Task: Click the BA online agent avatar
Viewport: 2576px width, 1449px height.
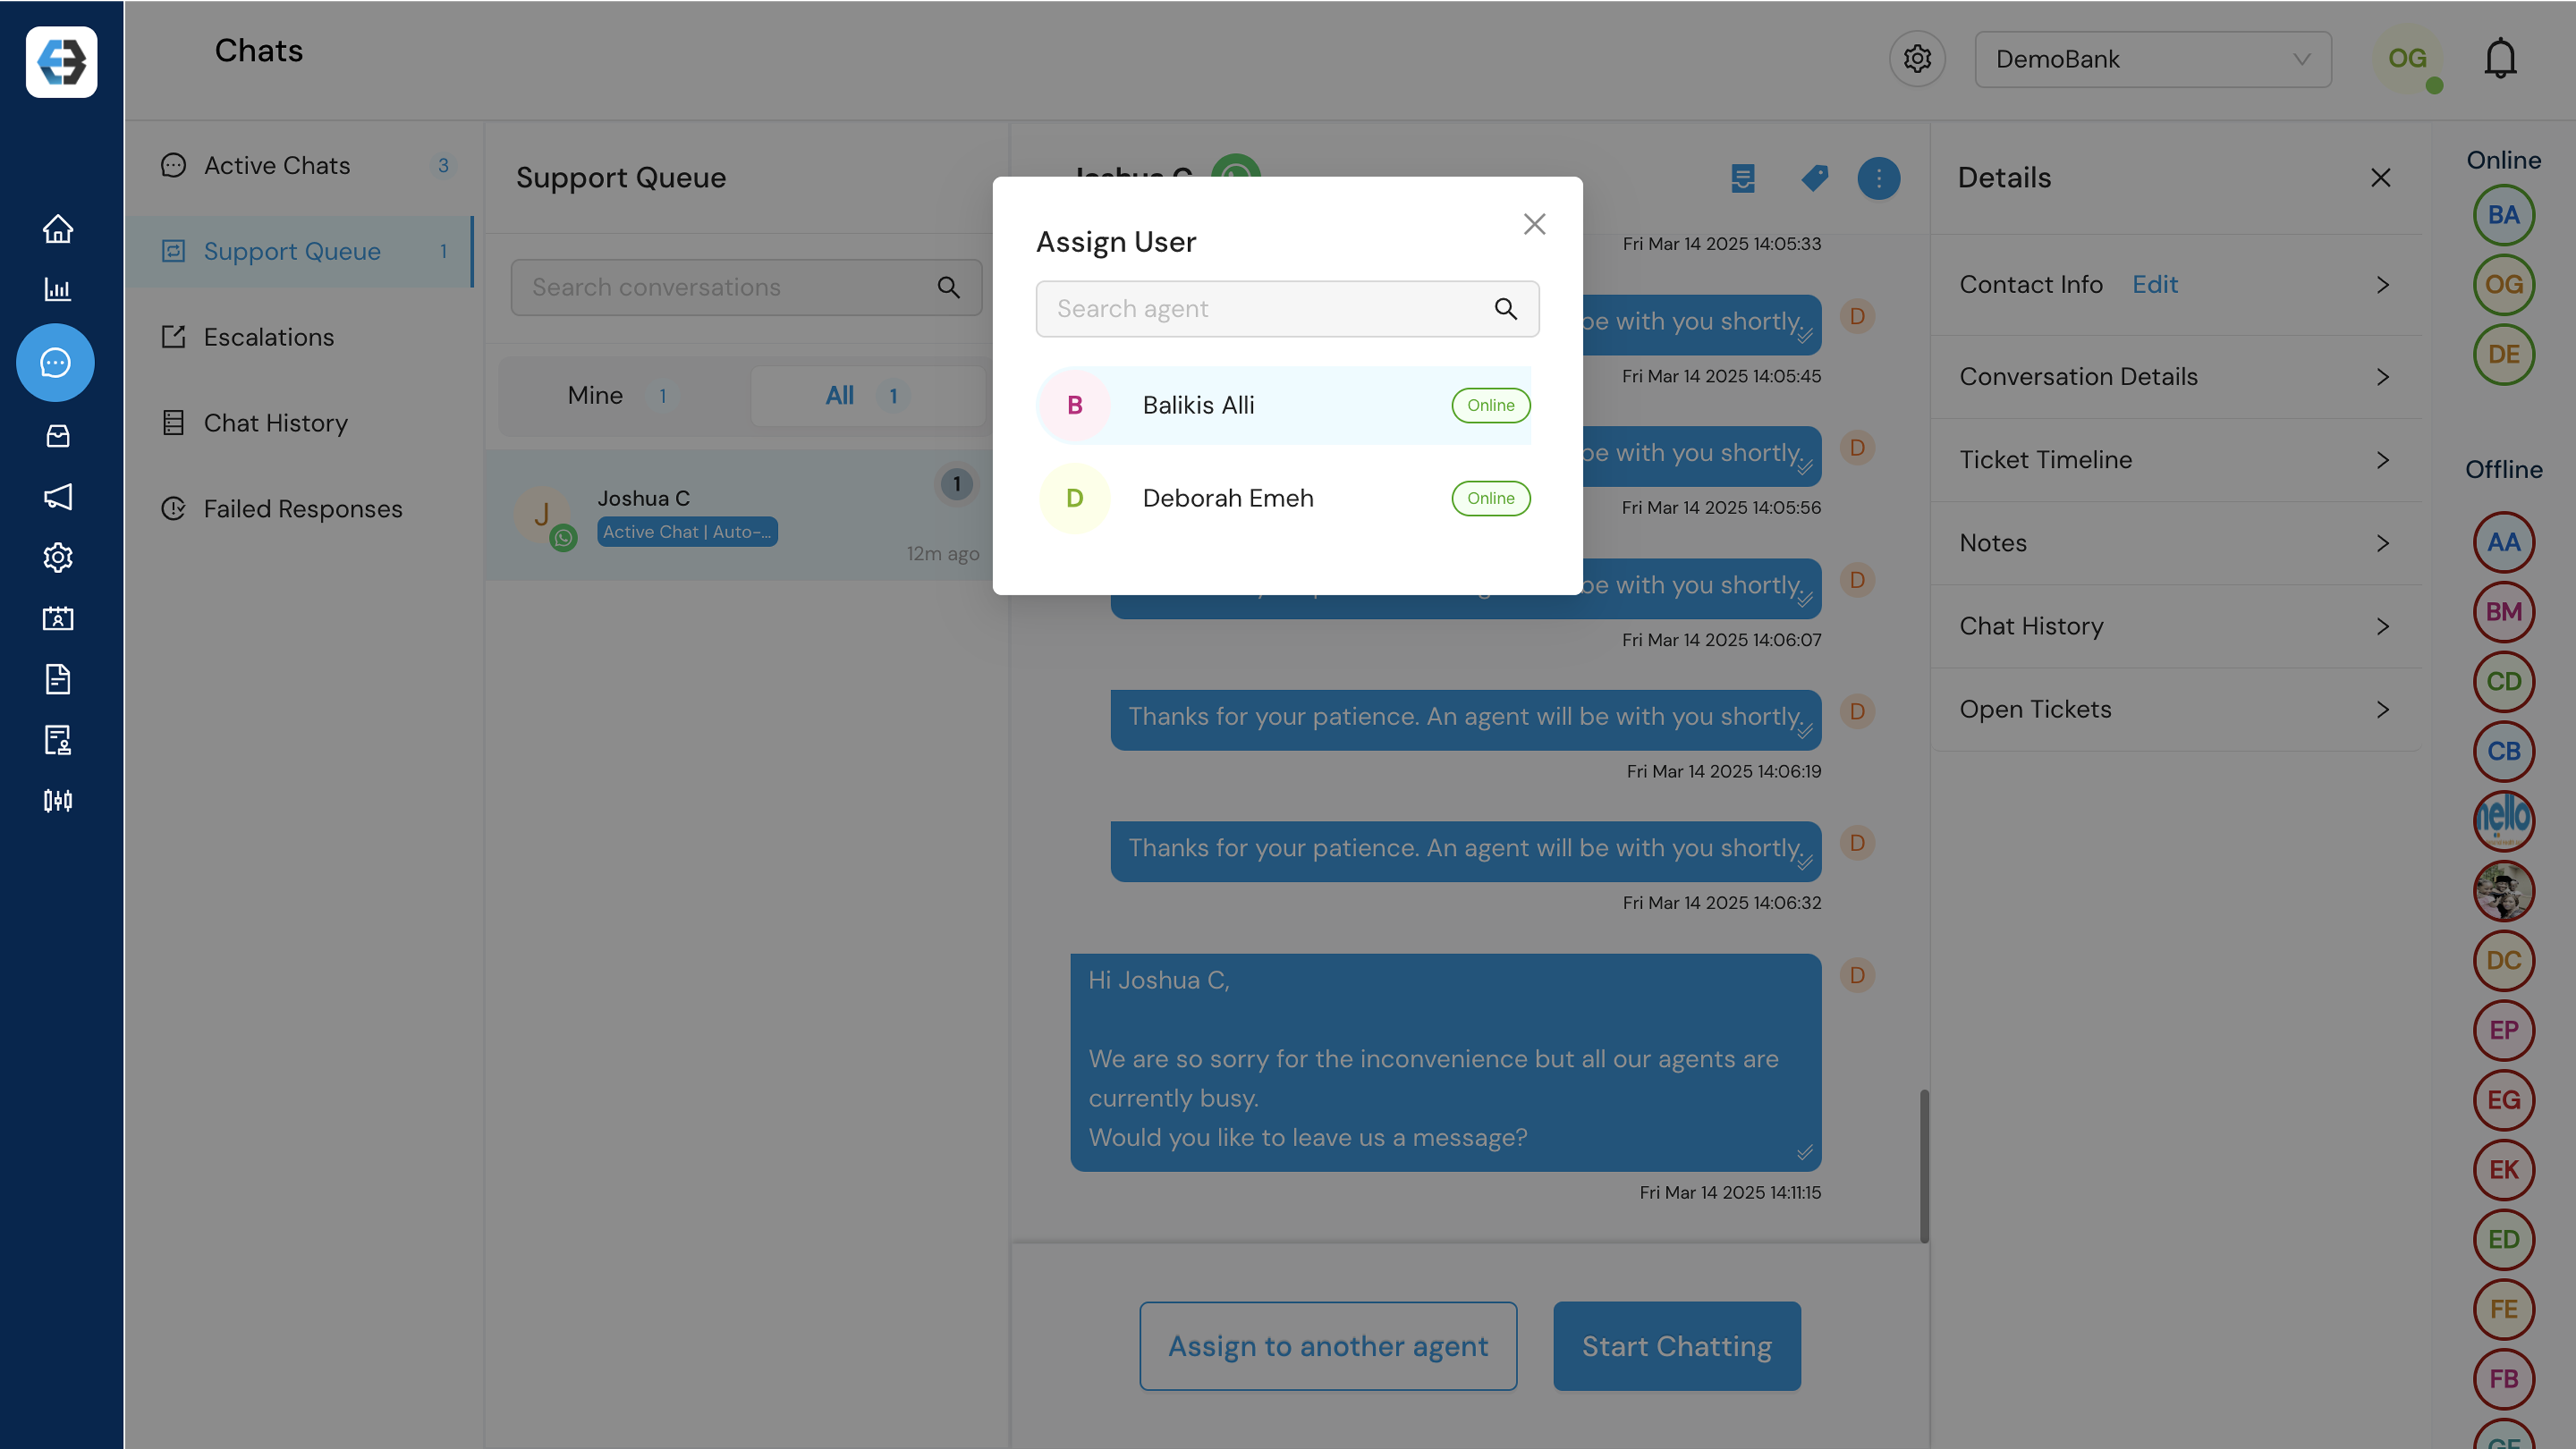Action: tap(2503, 215)
